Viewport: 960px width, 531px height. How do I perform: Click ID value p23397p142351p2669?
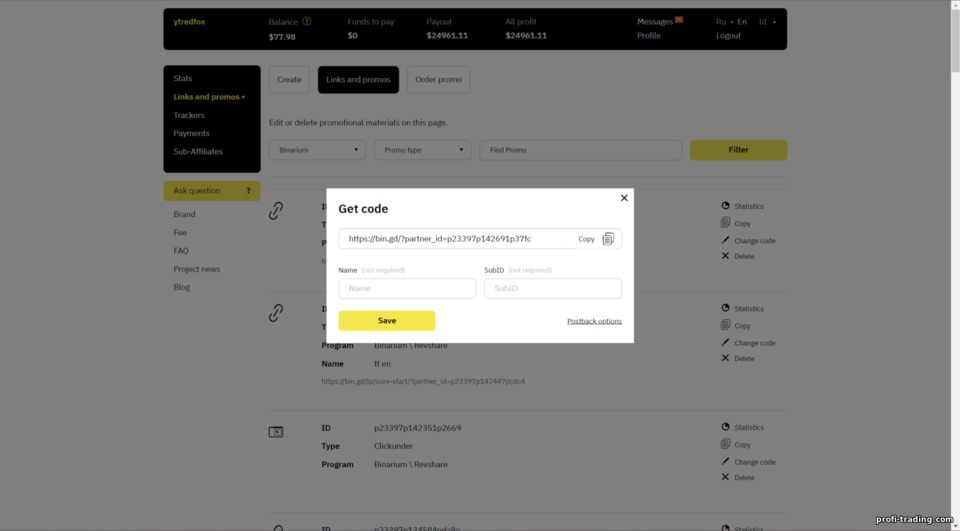tap(418, 428)
